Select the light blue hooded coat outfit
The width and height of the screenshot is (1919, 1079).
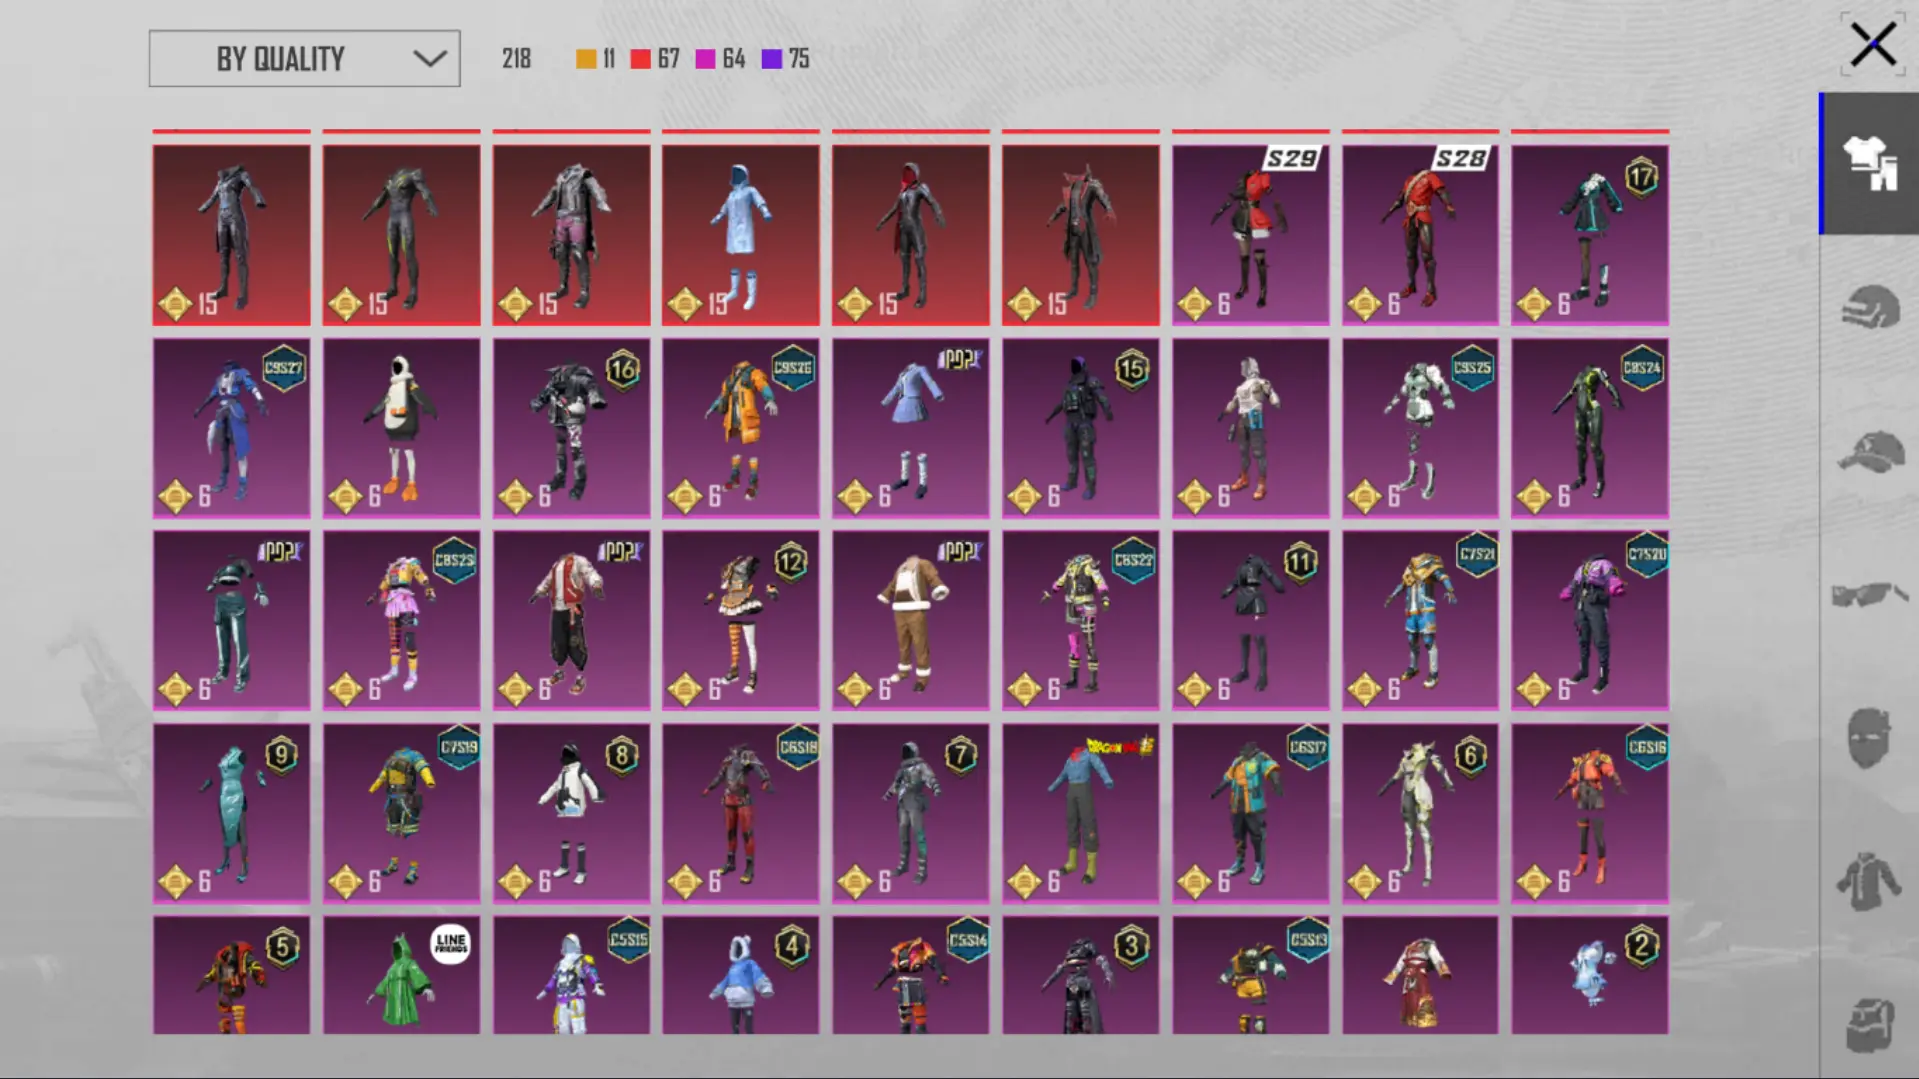741,235
